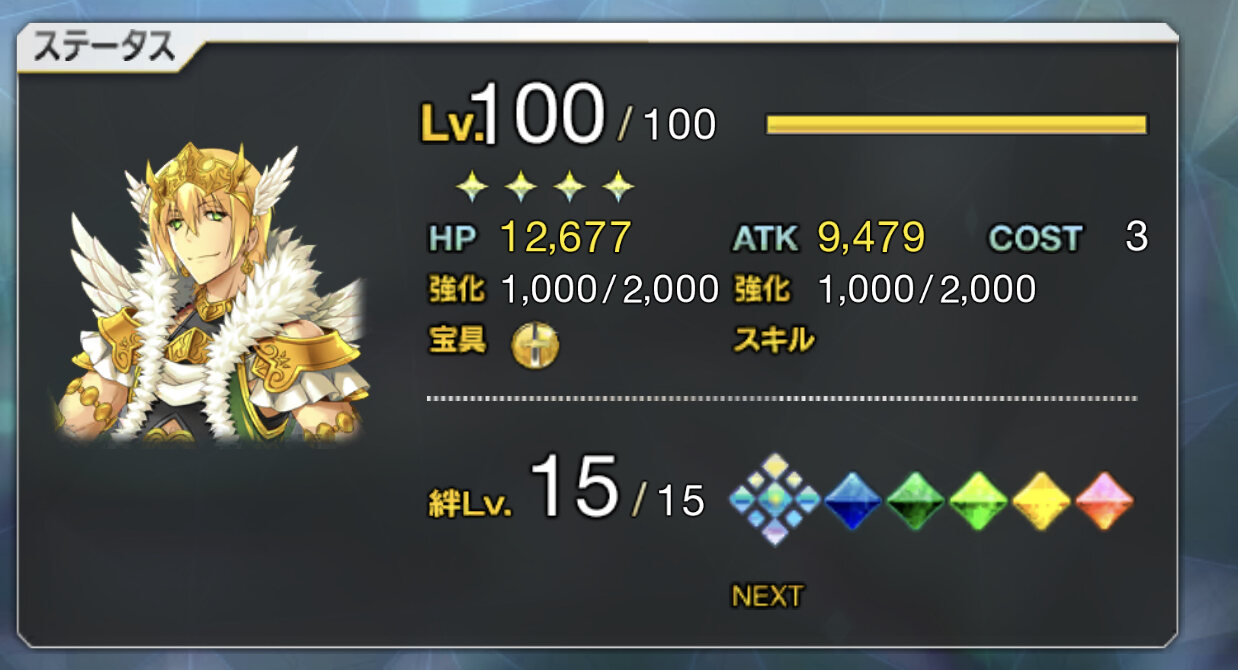Viewport: 1238px width, 670px height.
Task: Click the pink-orange bond gem
Action: [1104, 500]
